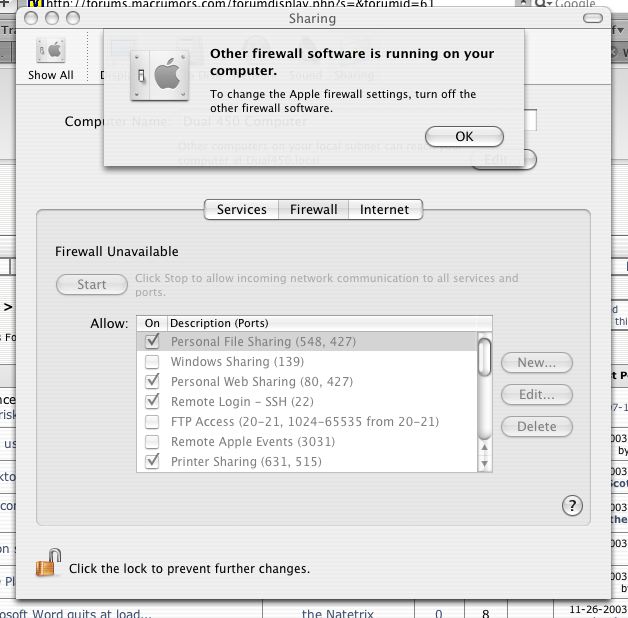Switch to the Services tab
This screenshot has height=618, width=628.
[x=242, y=209]
